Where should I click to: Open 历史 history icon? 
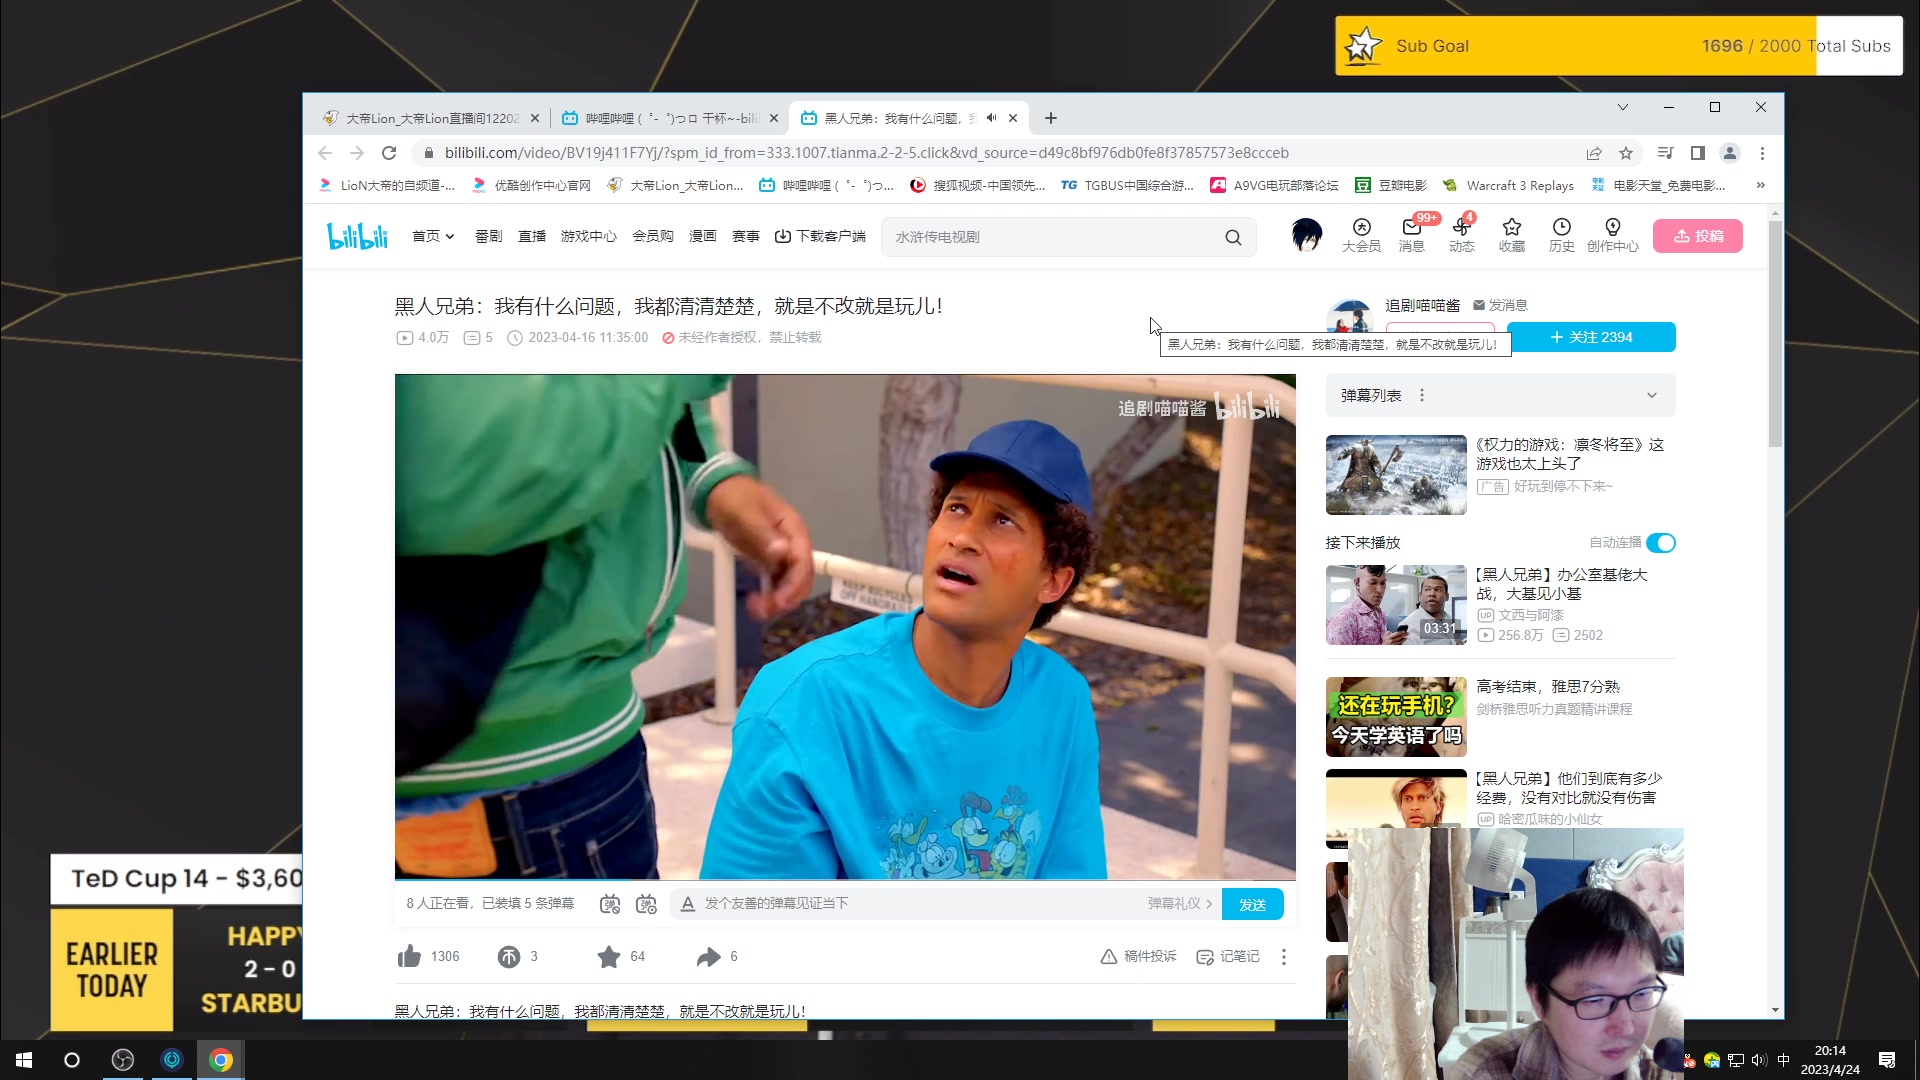pyautogui.click(x=1561, y=236)
